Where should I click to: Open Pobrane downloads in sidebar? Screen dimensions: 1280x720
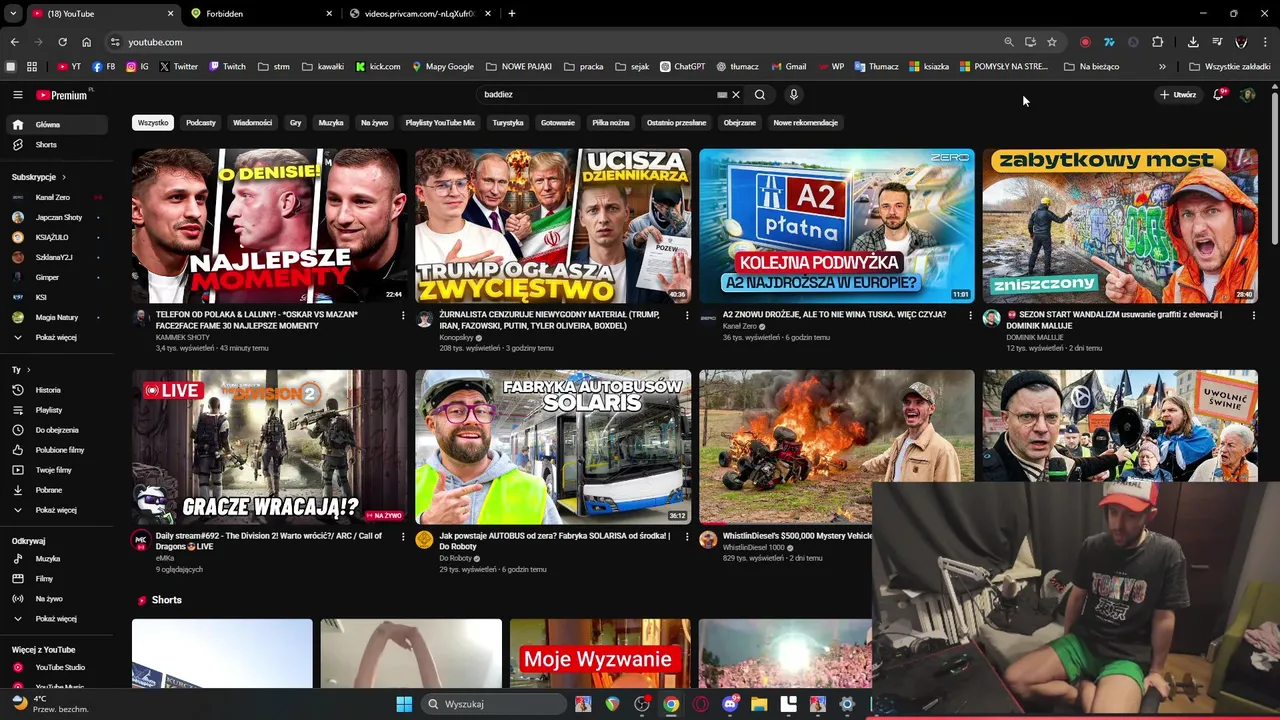[56, 490]
